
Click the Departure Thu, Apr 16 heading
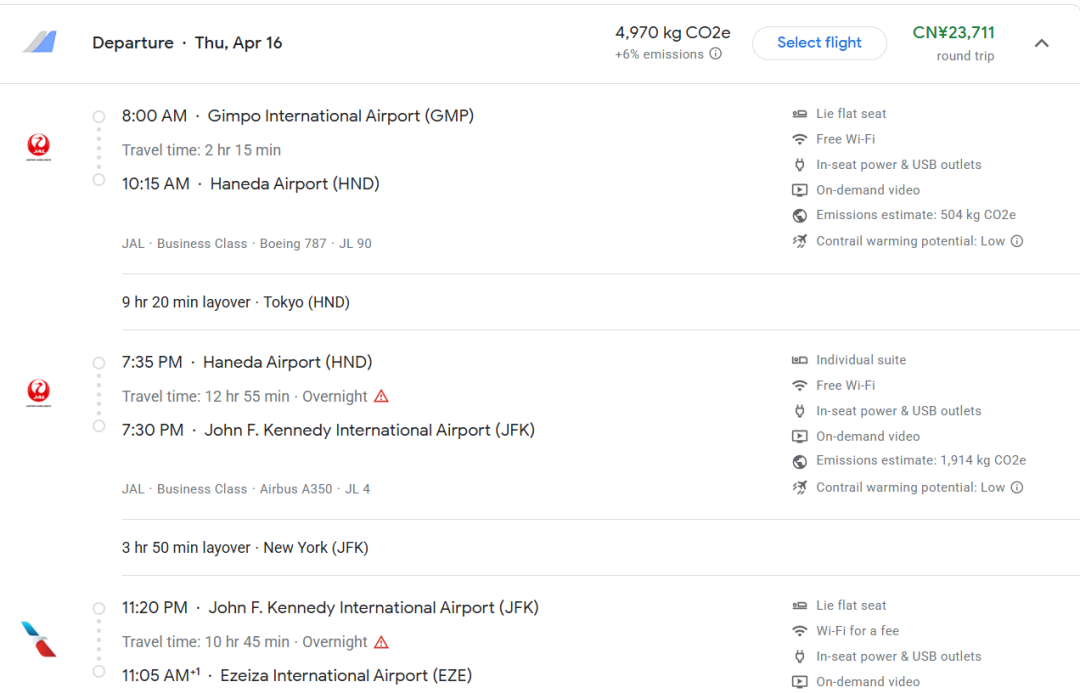[x=187, y=43]
